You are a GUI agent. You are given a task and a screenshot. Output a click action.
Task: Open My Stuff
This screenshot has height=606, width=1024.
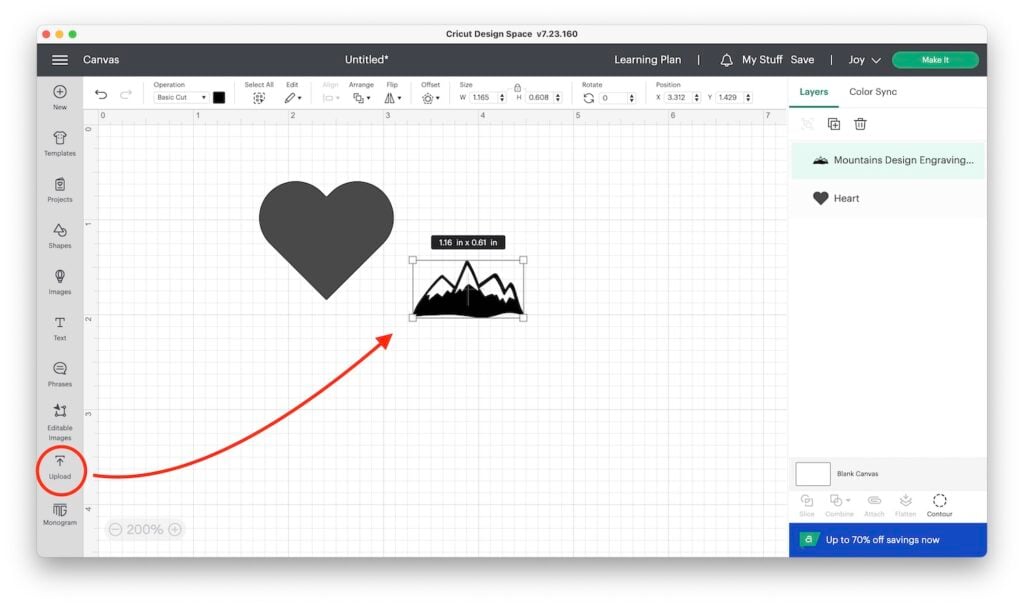point(761,59)
